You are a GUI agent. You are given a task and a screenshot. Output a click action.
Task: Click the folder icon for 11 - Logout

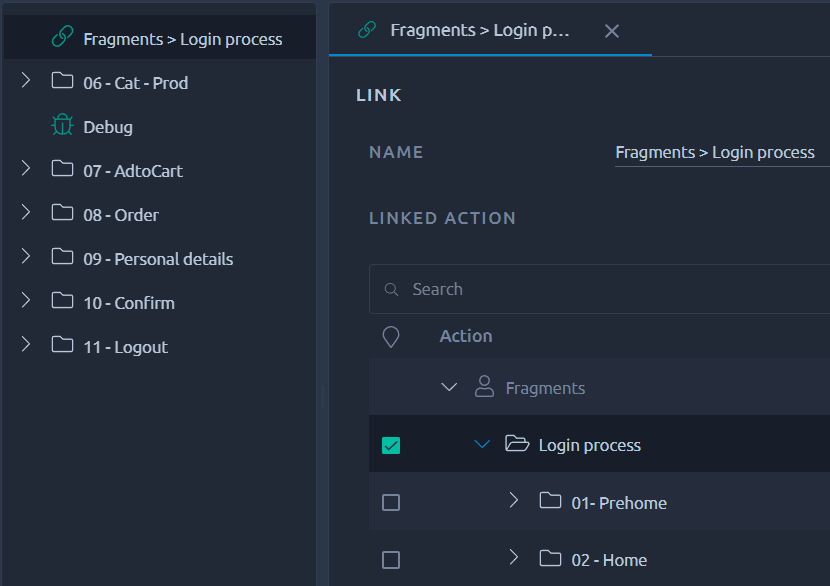(62, 344)
